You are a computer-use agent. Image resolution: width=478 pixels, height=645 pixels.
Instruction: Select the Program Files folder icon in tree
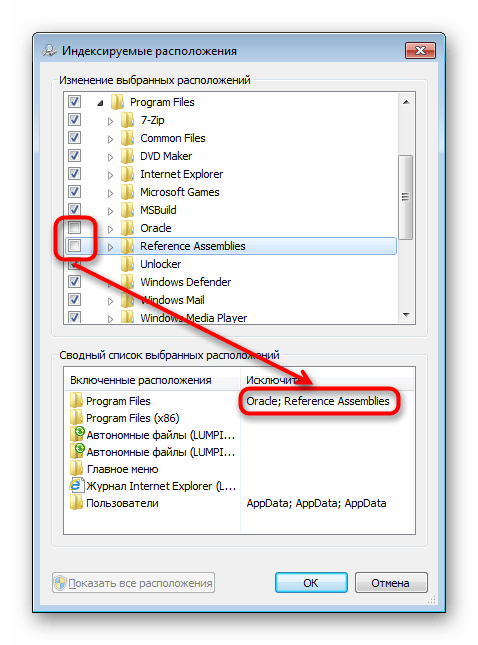tap(117, 102)
